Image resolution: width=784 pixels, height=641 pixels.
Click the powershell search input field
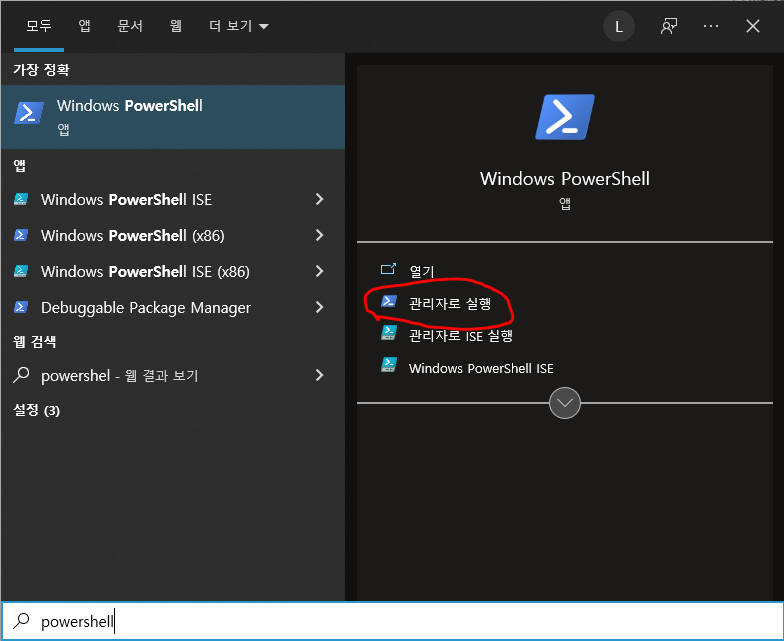click(x=392, y=621)
